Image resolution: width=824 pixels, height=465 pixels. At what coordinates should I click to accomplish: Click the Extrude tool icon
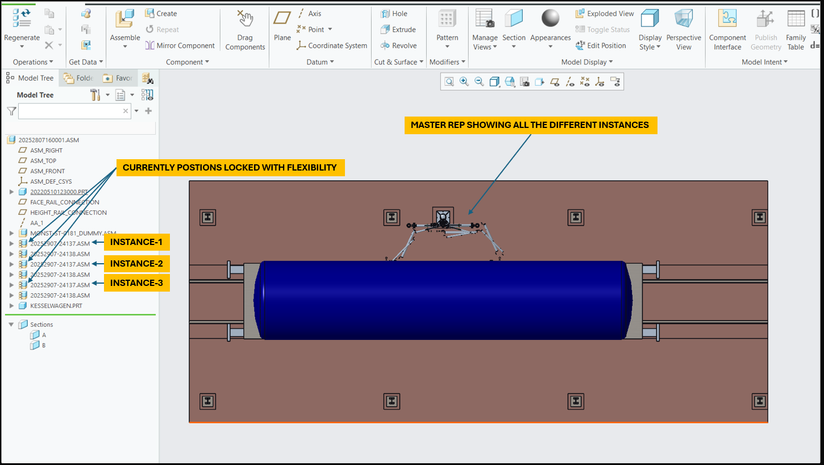click(384, 30)
